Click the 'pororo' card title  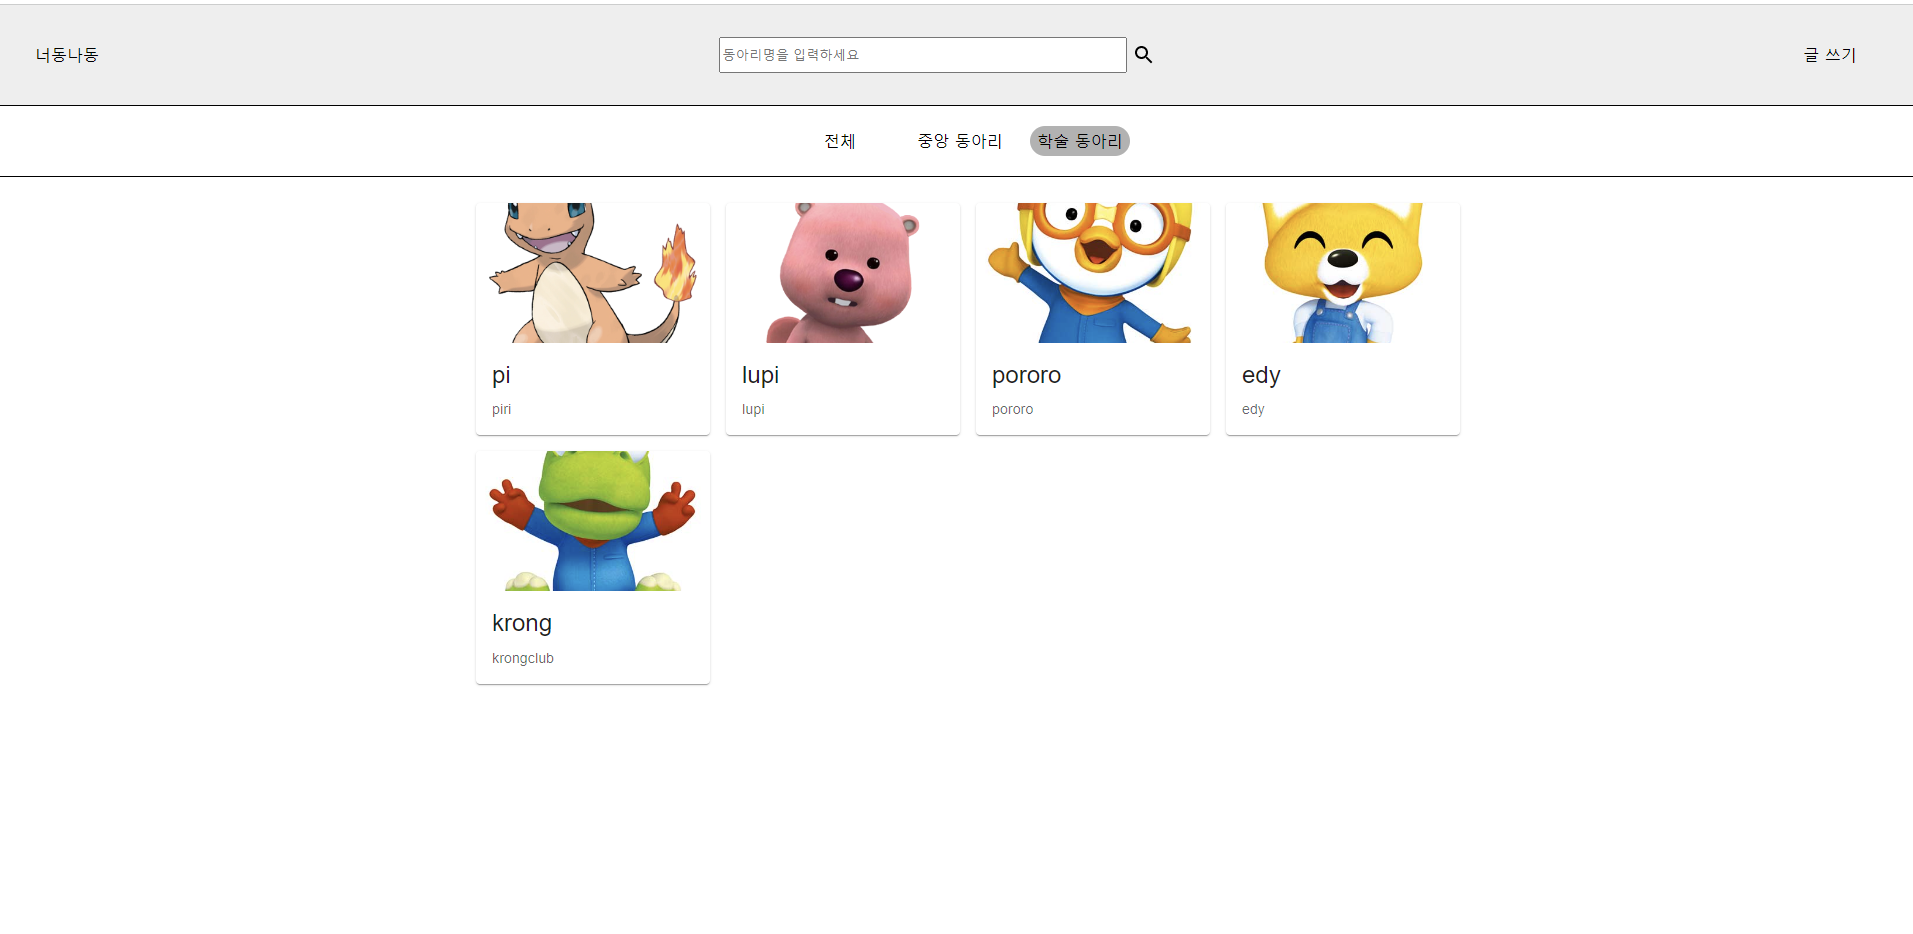click(x=1026, y=376)
